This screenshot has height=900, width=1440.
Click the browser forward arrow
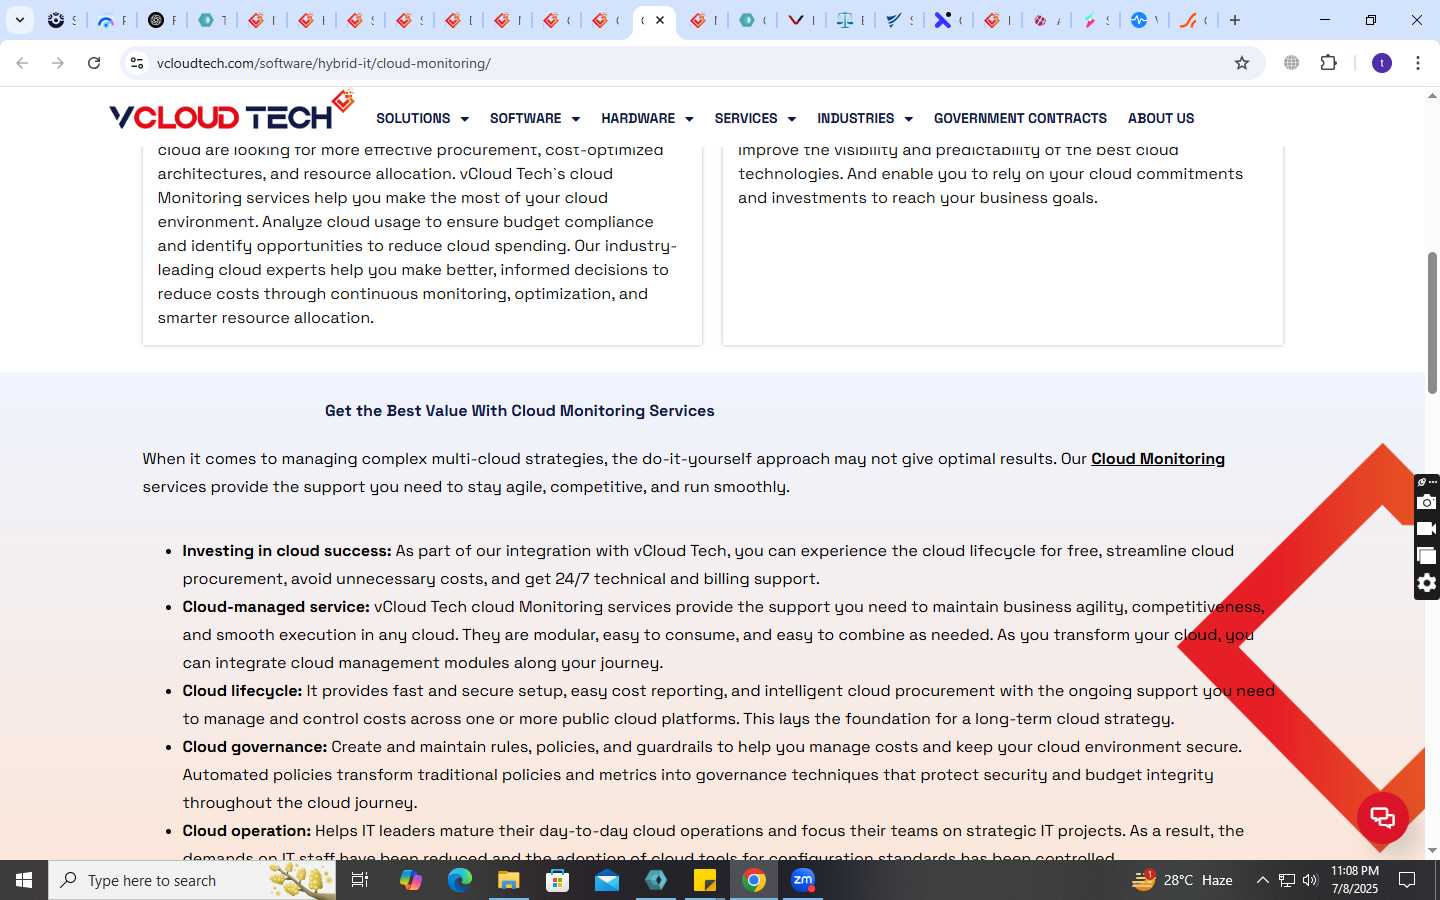[58, 63]
